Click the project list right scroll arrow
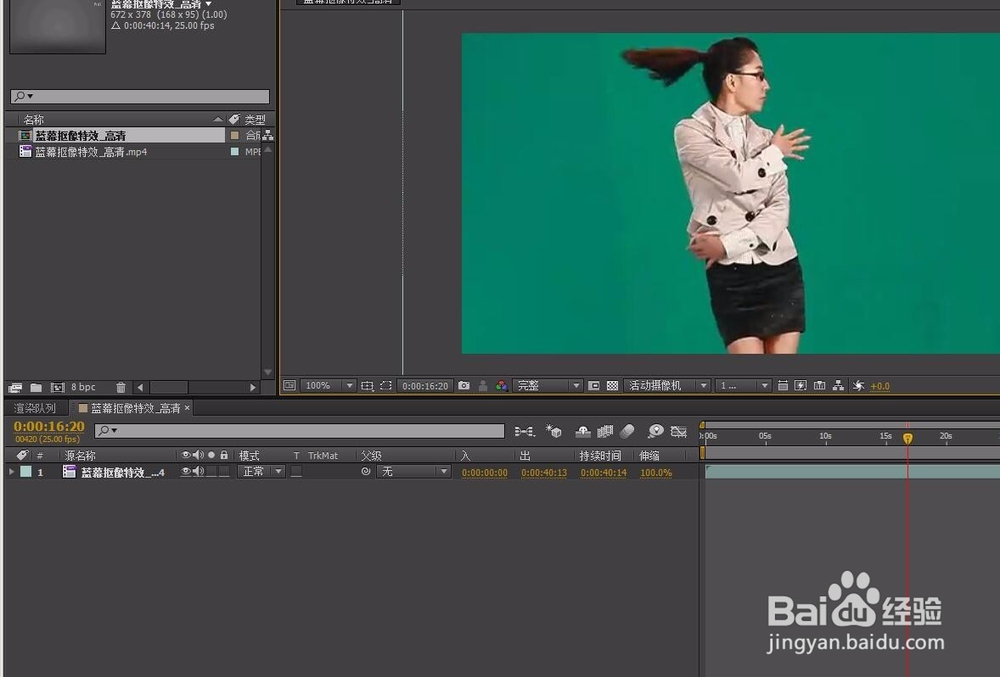This screenshot has width=1000, height=677. pyautogui.click(x=253, y=387)
